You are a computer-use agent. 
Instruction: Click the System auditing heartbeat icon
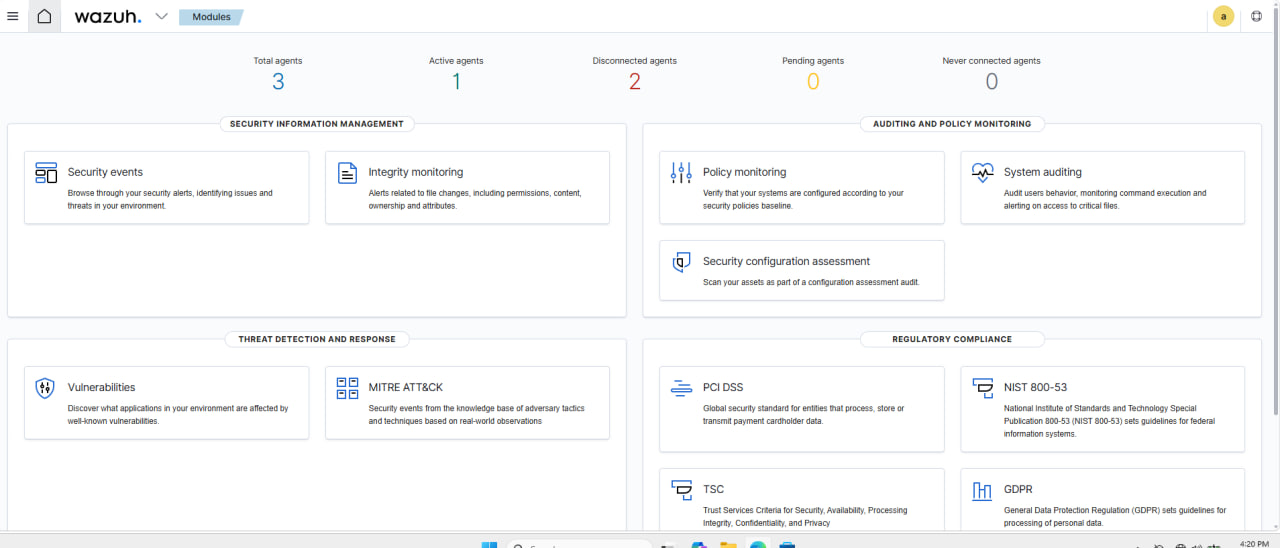[x=982, y=173]
